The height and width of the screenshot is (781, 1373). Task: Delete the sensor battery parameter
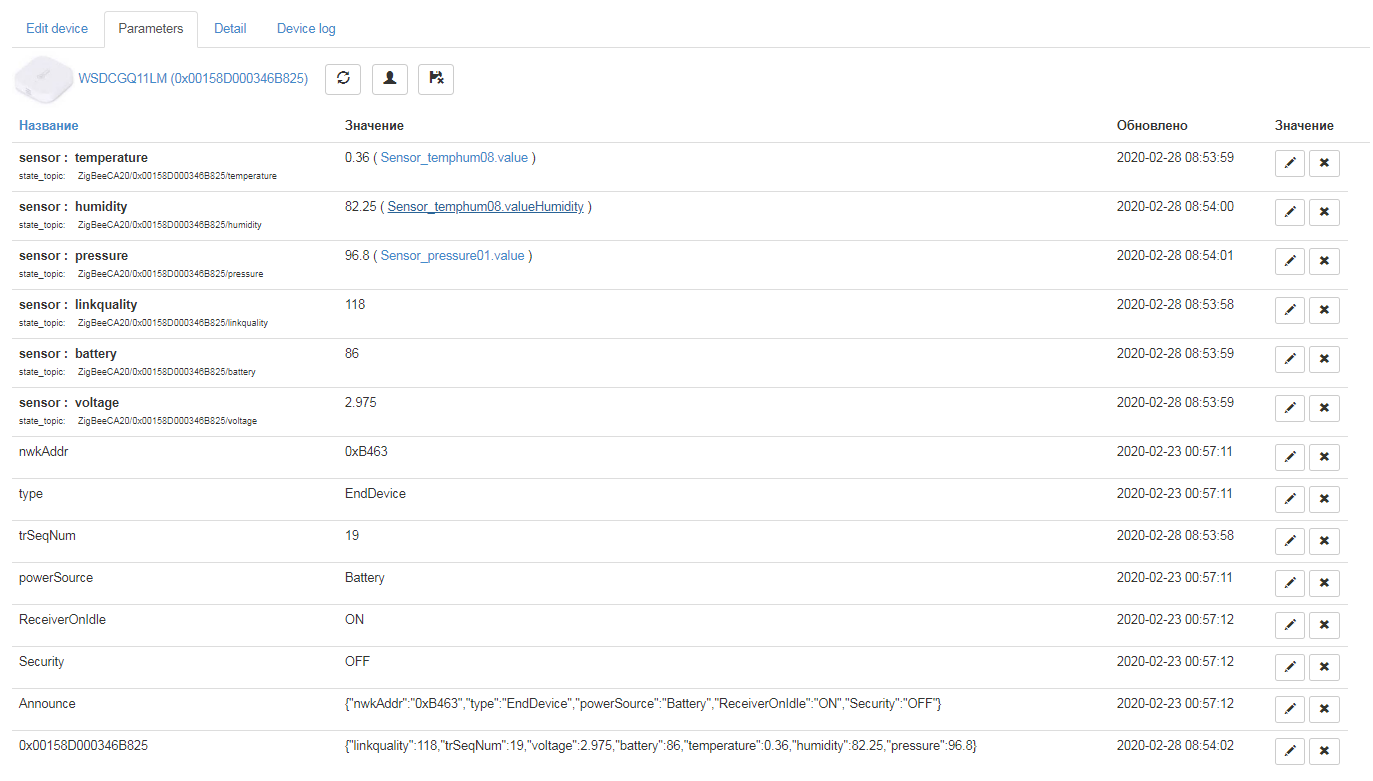pyautogui.click(x=1324, y=359)
